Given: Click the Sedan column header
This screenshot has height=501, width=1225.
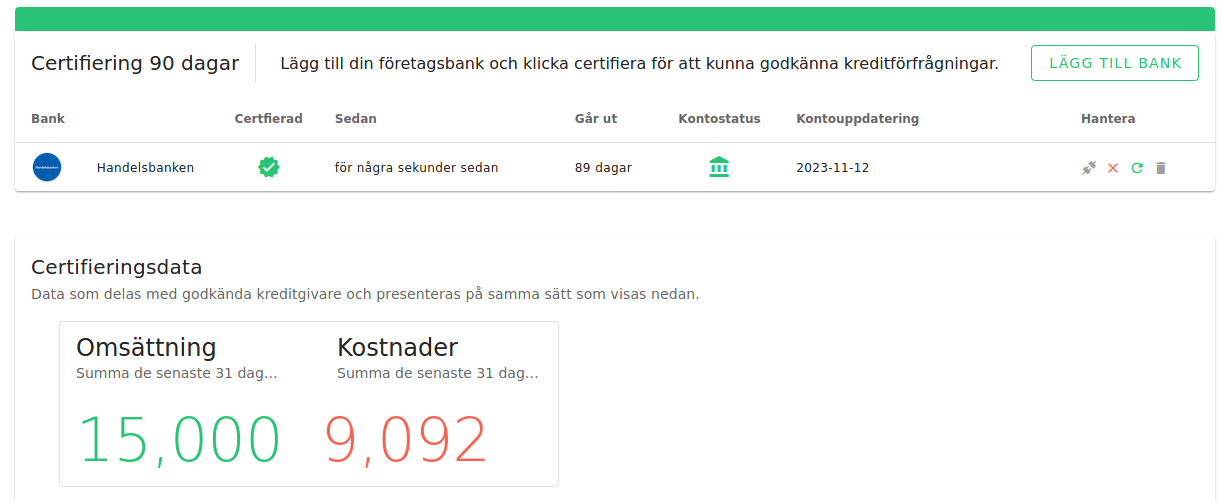Looking at the screenshot, I should tap(356, 119).
